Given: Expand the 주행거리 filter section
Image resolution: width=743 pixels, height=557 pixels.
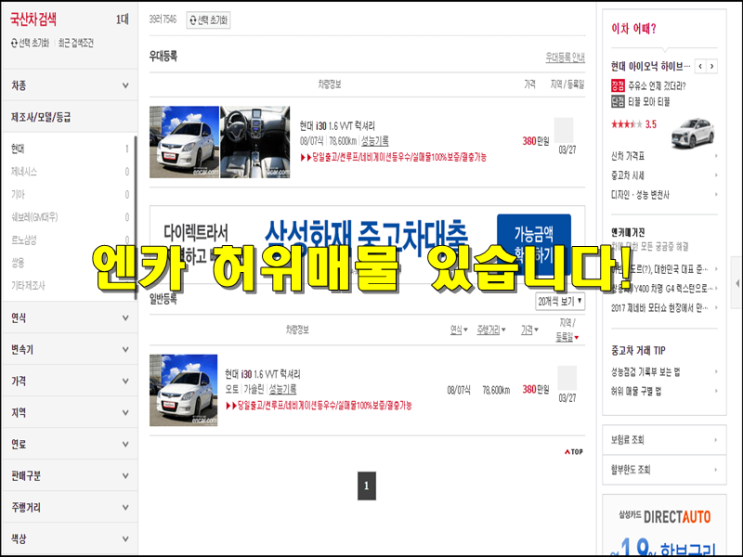Looking at the screenshot, I should (x=70, y=507).
